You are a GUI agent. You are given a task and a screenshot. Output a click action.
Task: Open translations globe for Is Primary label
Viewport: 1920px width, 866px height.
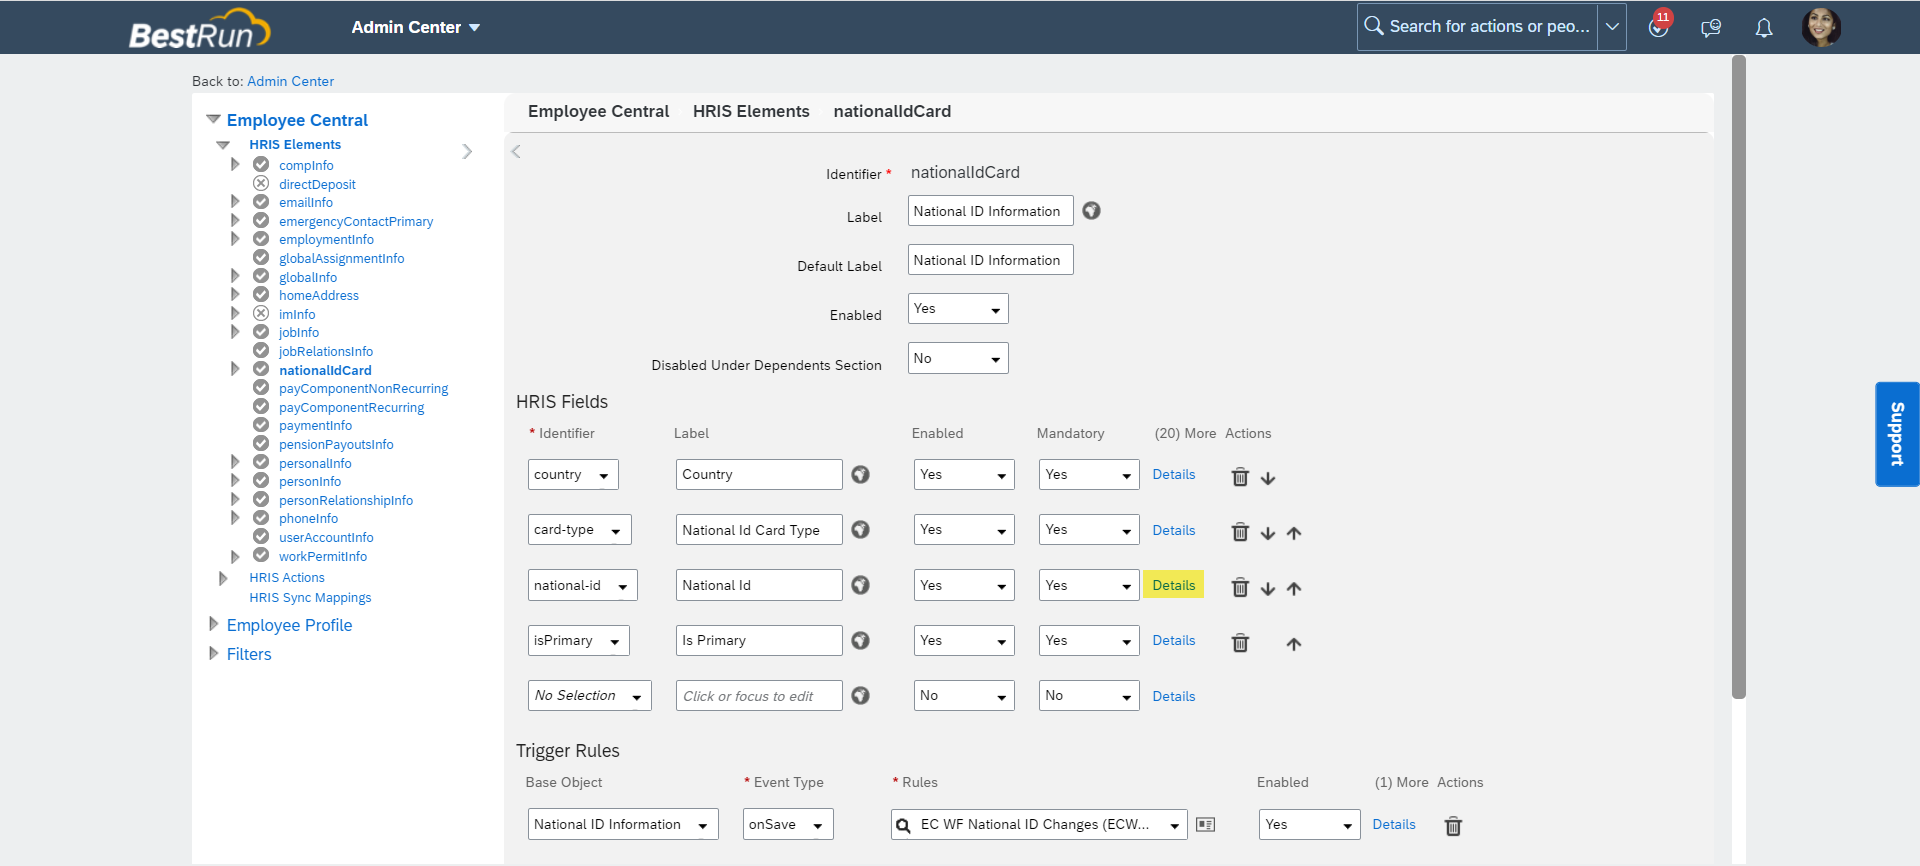[860, 640]
